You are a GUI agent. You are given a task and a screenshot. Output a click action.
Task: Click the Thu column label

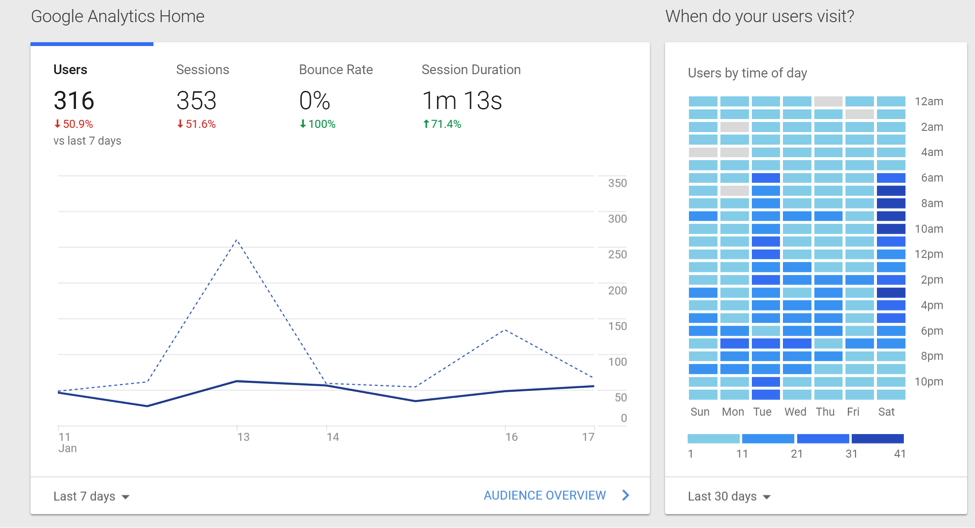[825, 412]
